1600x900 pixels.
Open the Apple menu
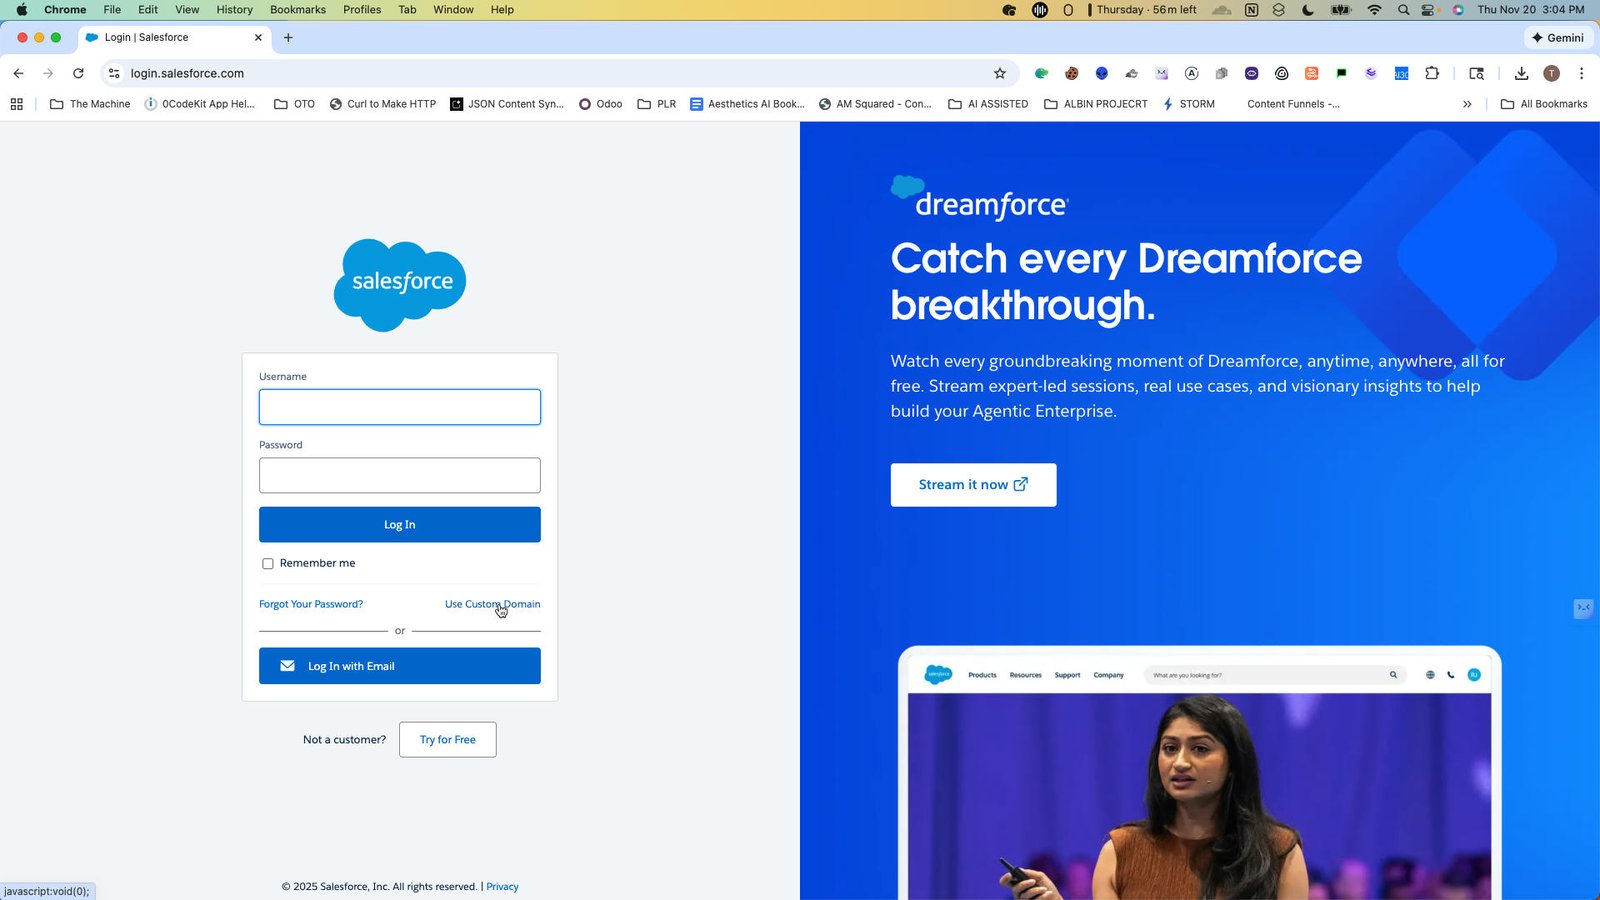click(x=22, y=10)
